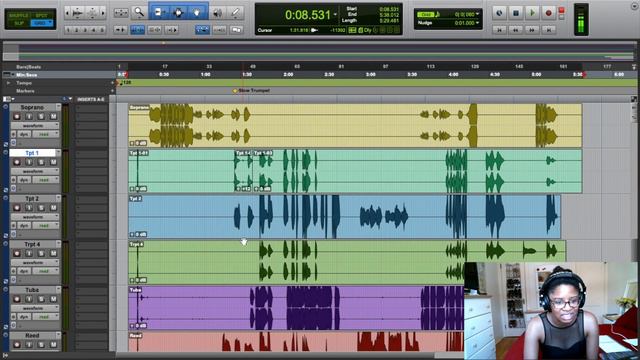Recall zoom preset 3
Image resolution: width=640 pixels, height=360 pixels.
point(85,30)
